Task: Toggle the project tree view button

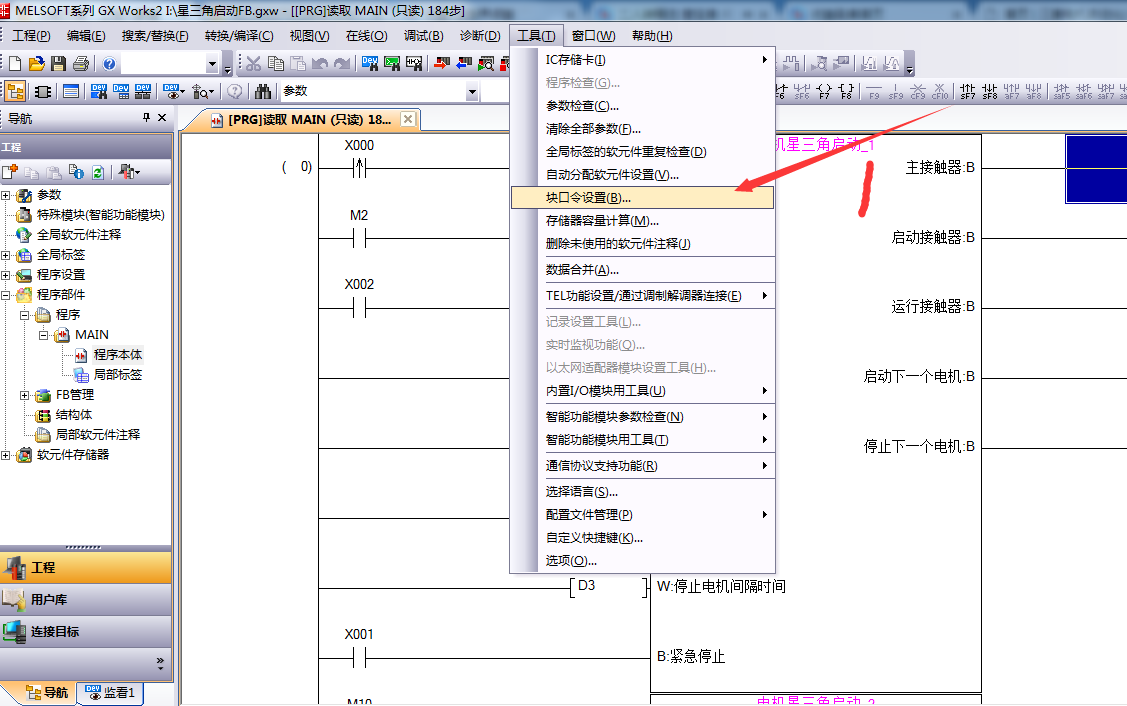Action: pyautogui.click(x=15, y=92)
